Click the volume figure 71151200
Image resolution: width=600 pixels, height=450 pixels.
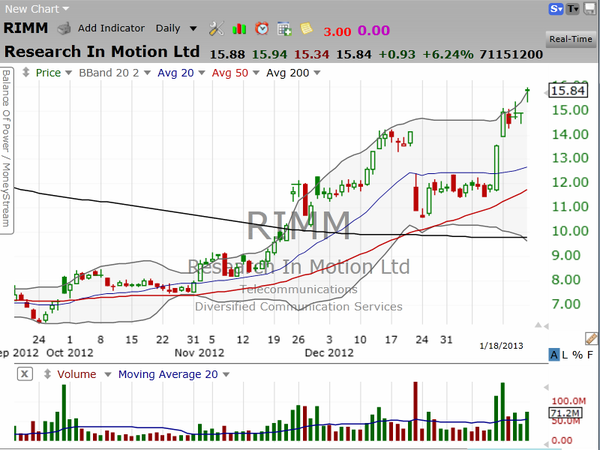point(511,54)
